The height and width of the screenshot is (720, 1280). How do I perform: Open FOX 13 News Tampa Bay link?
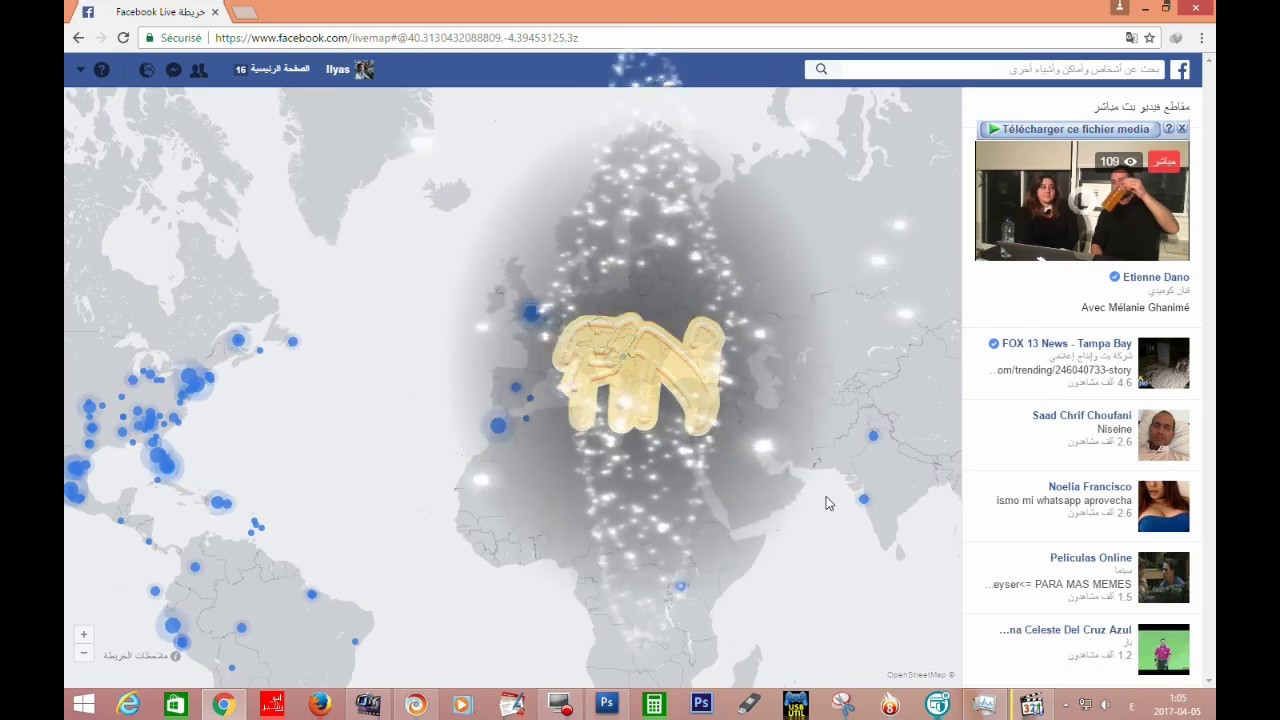point(1067,343)
